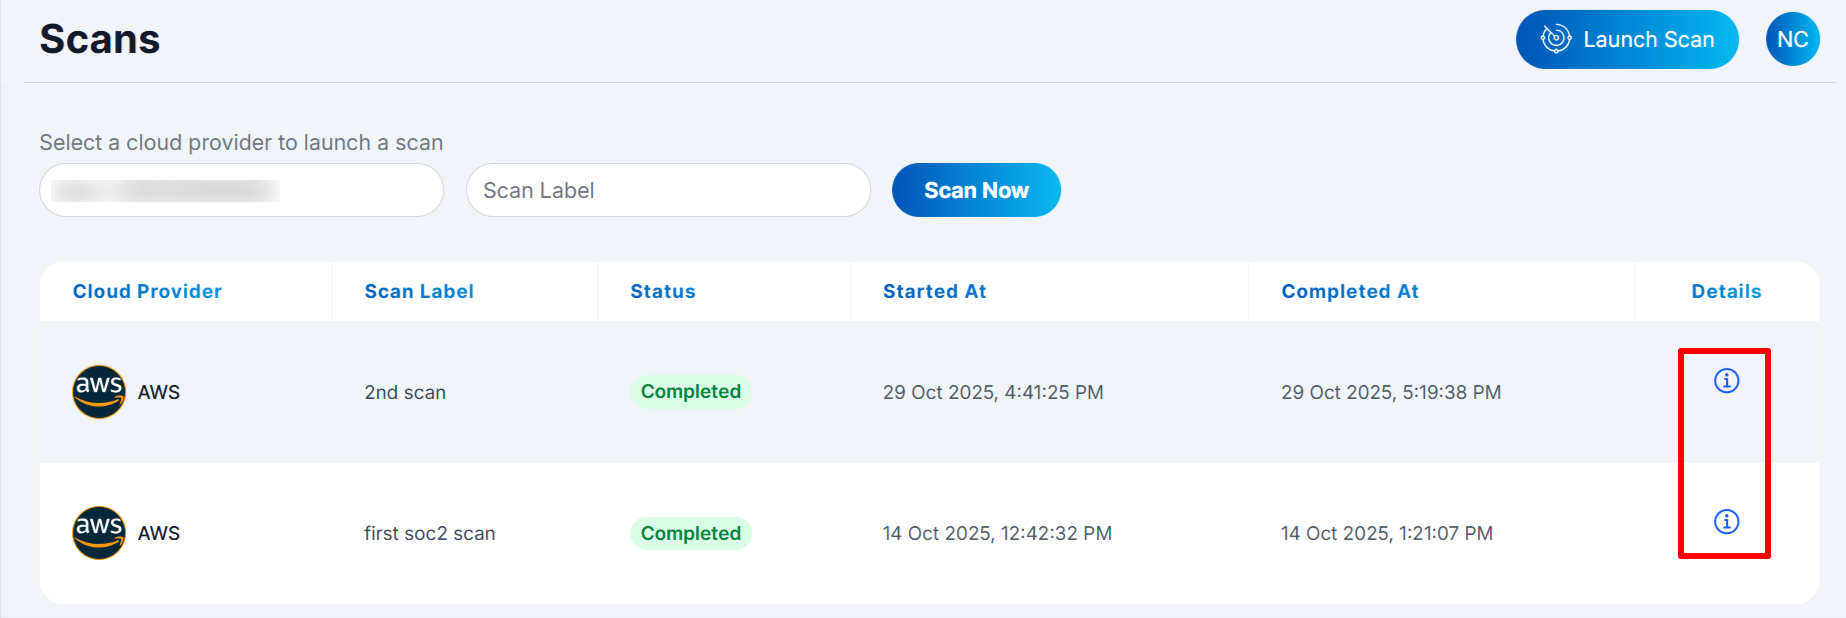Open the NC user avatar menu

[1792, 40]
